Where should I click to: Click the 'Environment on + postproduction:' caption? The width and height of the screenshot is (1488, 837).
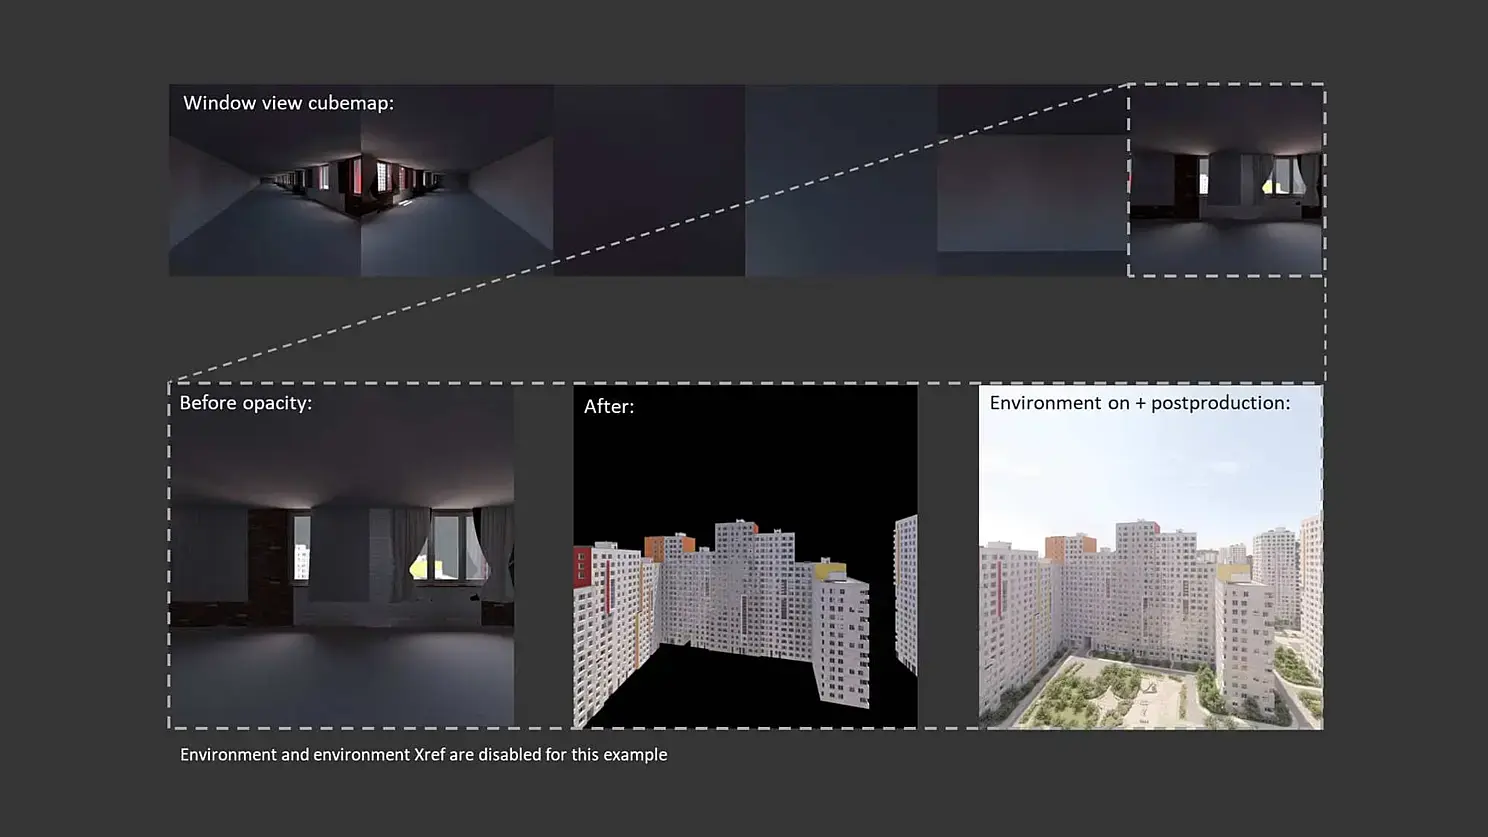click(x=1140, y=403)
